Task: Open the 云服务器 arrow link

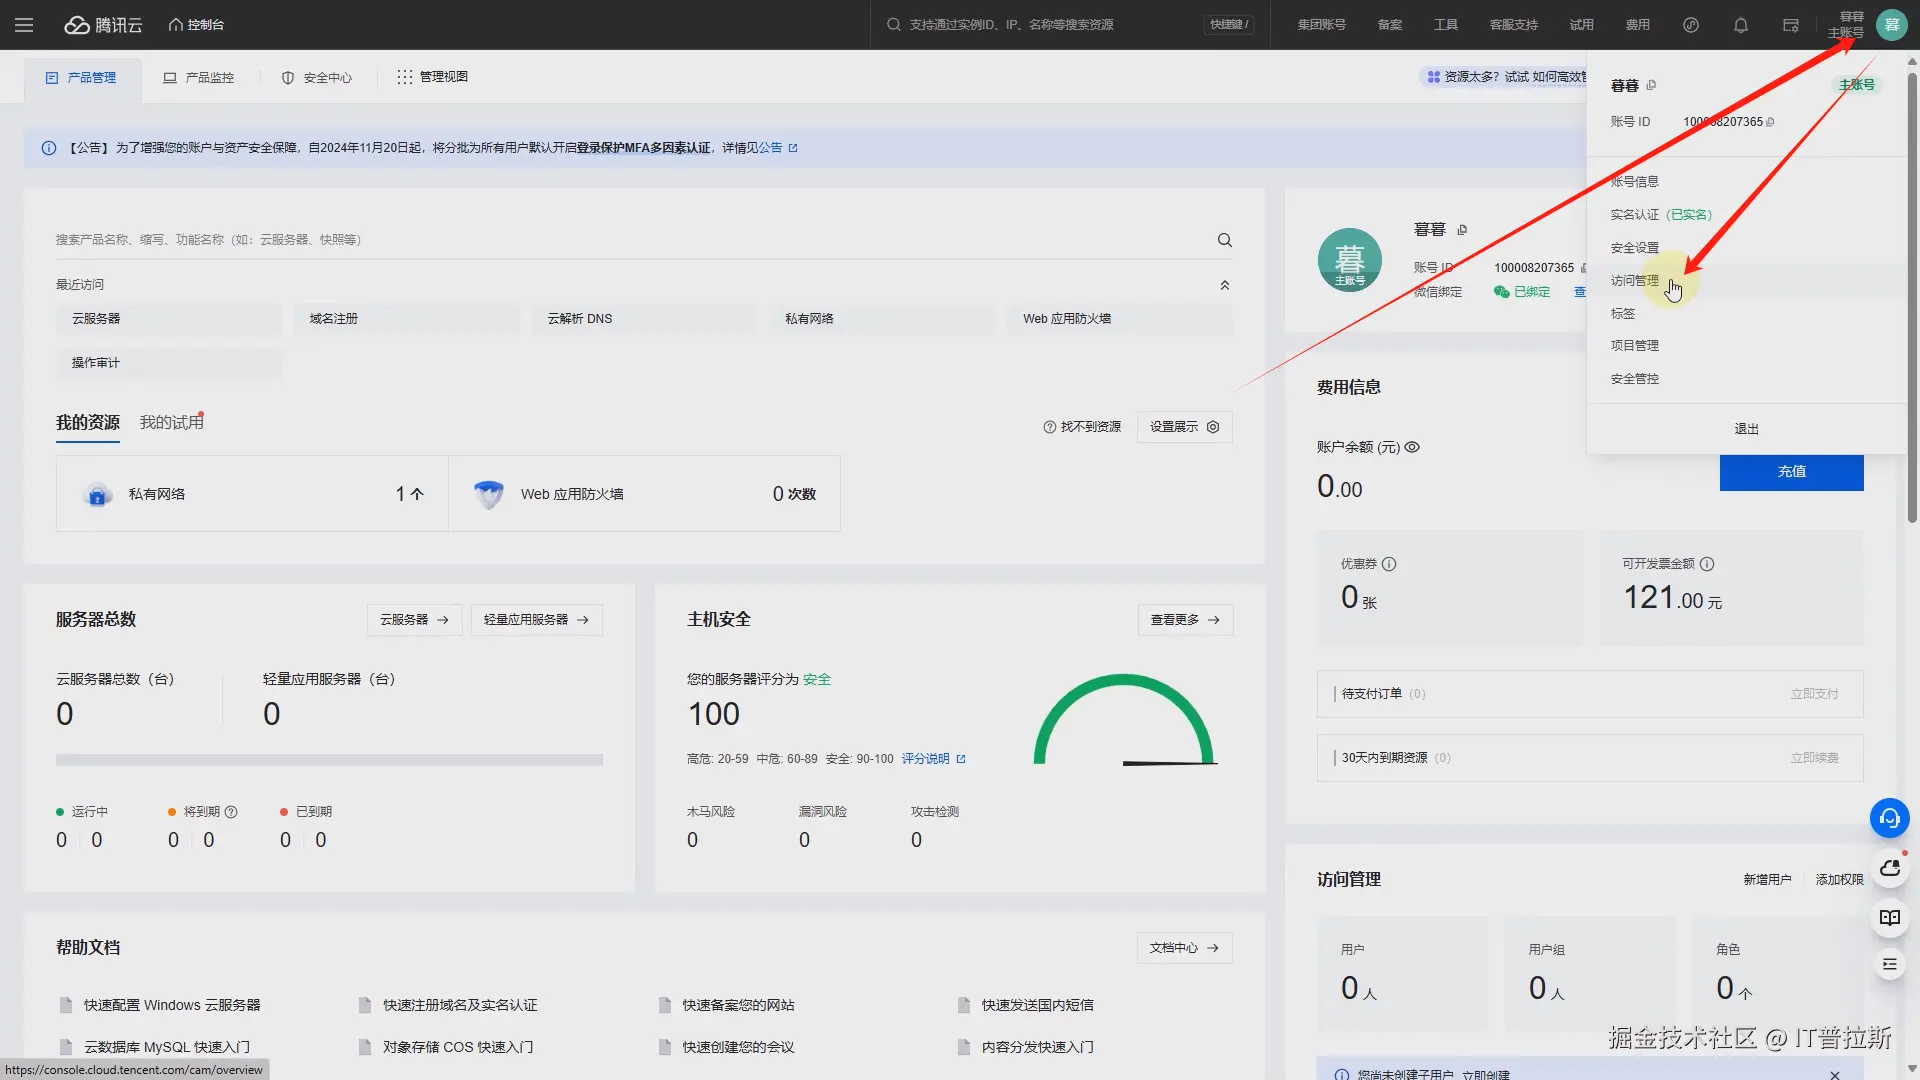Action: click(x=414, y=620)
